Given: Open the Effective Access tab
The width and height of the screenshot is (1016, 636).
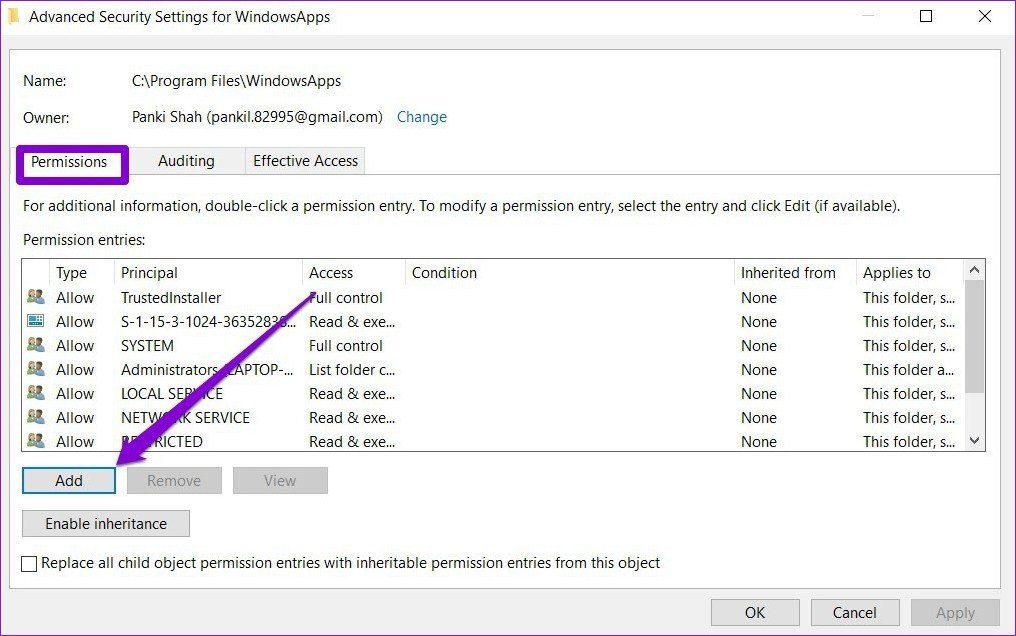Looking at the screenshot, I should tap(305, 161).
